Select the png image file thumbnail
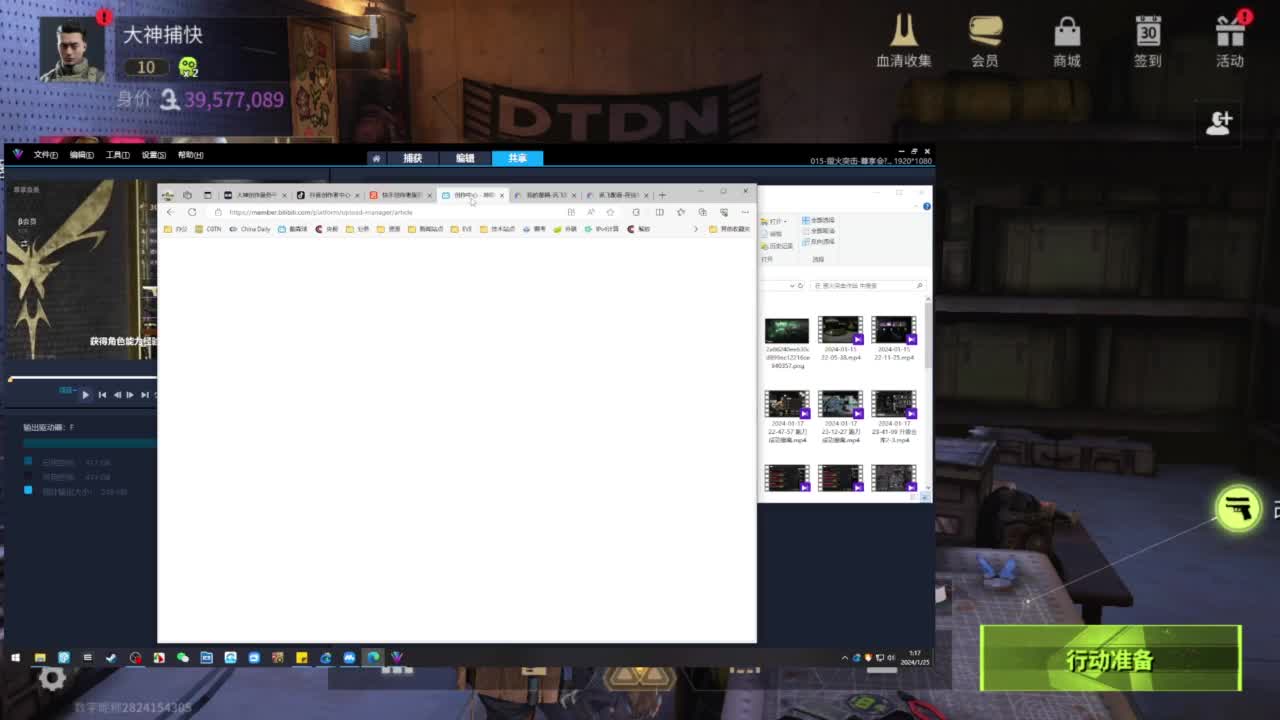 (787, 330)
